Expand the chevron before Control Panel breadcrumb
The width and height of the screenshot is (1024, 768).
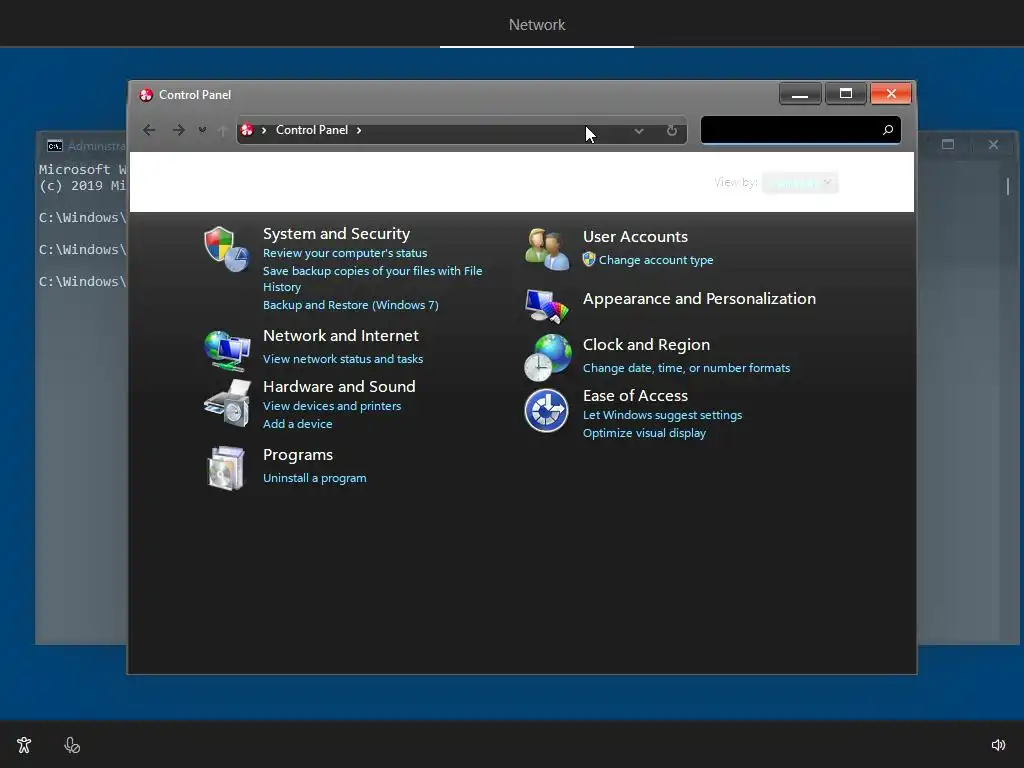tap(264, 130)
